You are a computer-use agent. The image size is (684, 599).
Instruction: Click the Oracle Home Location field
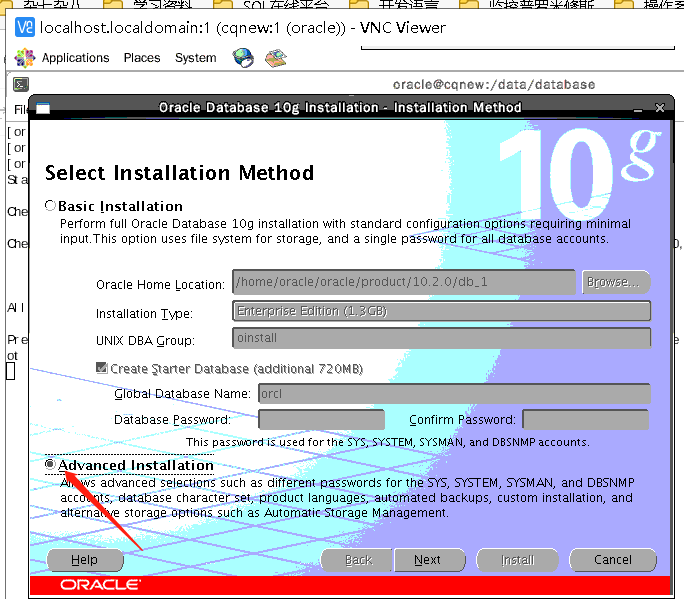coord(404,282)
